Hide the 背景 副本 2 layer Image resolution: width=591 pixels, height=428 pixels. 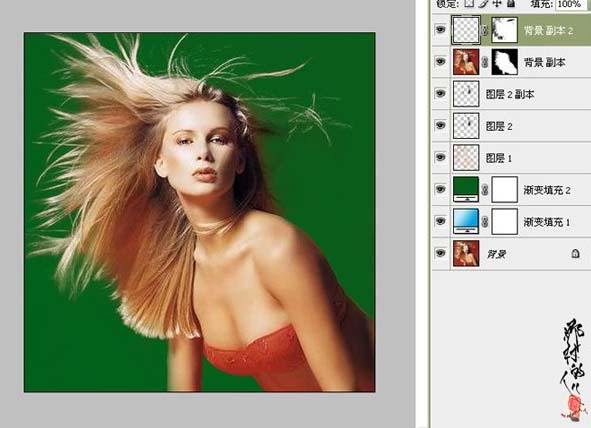440,30
